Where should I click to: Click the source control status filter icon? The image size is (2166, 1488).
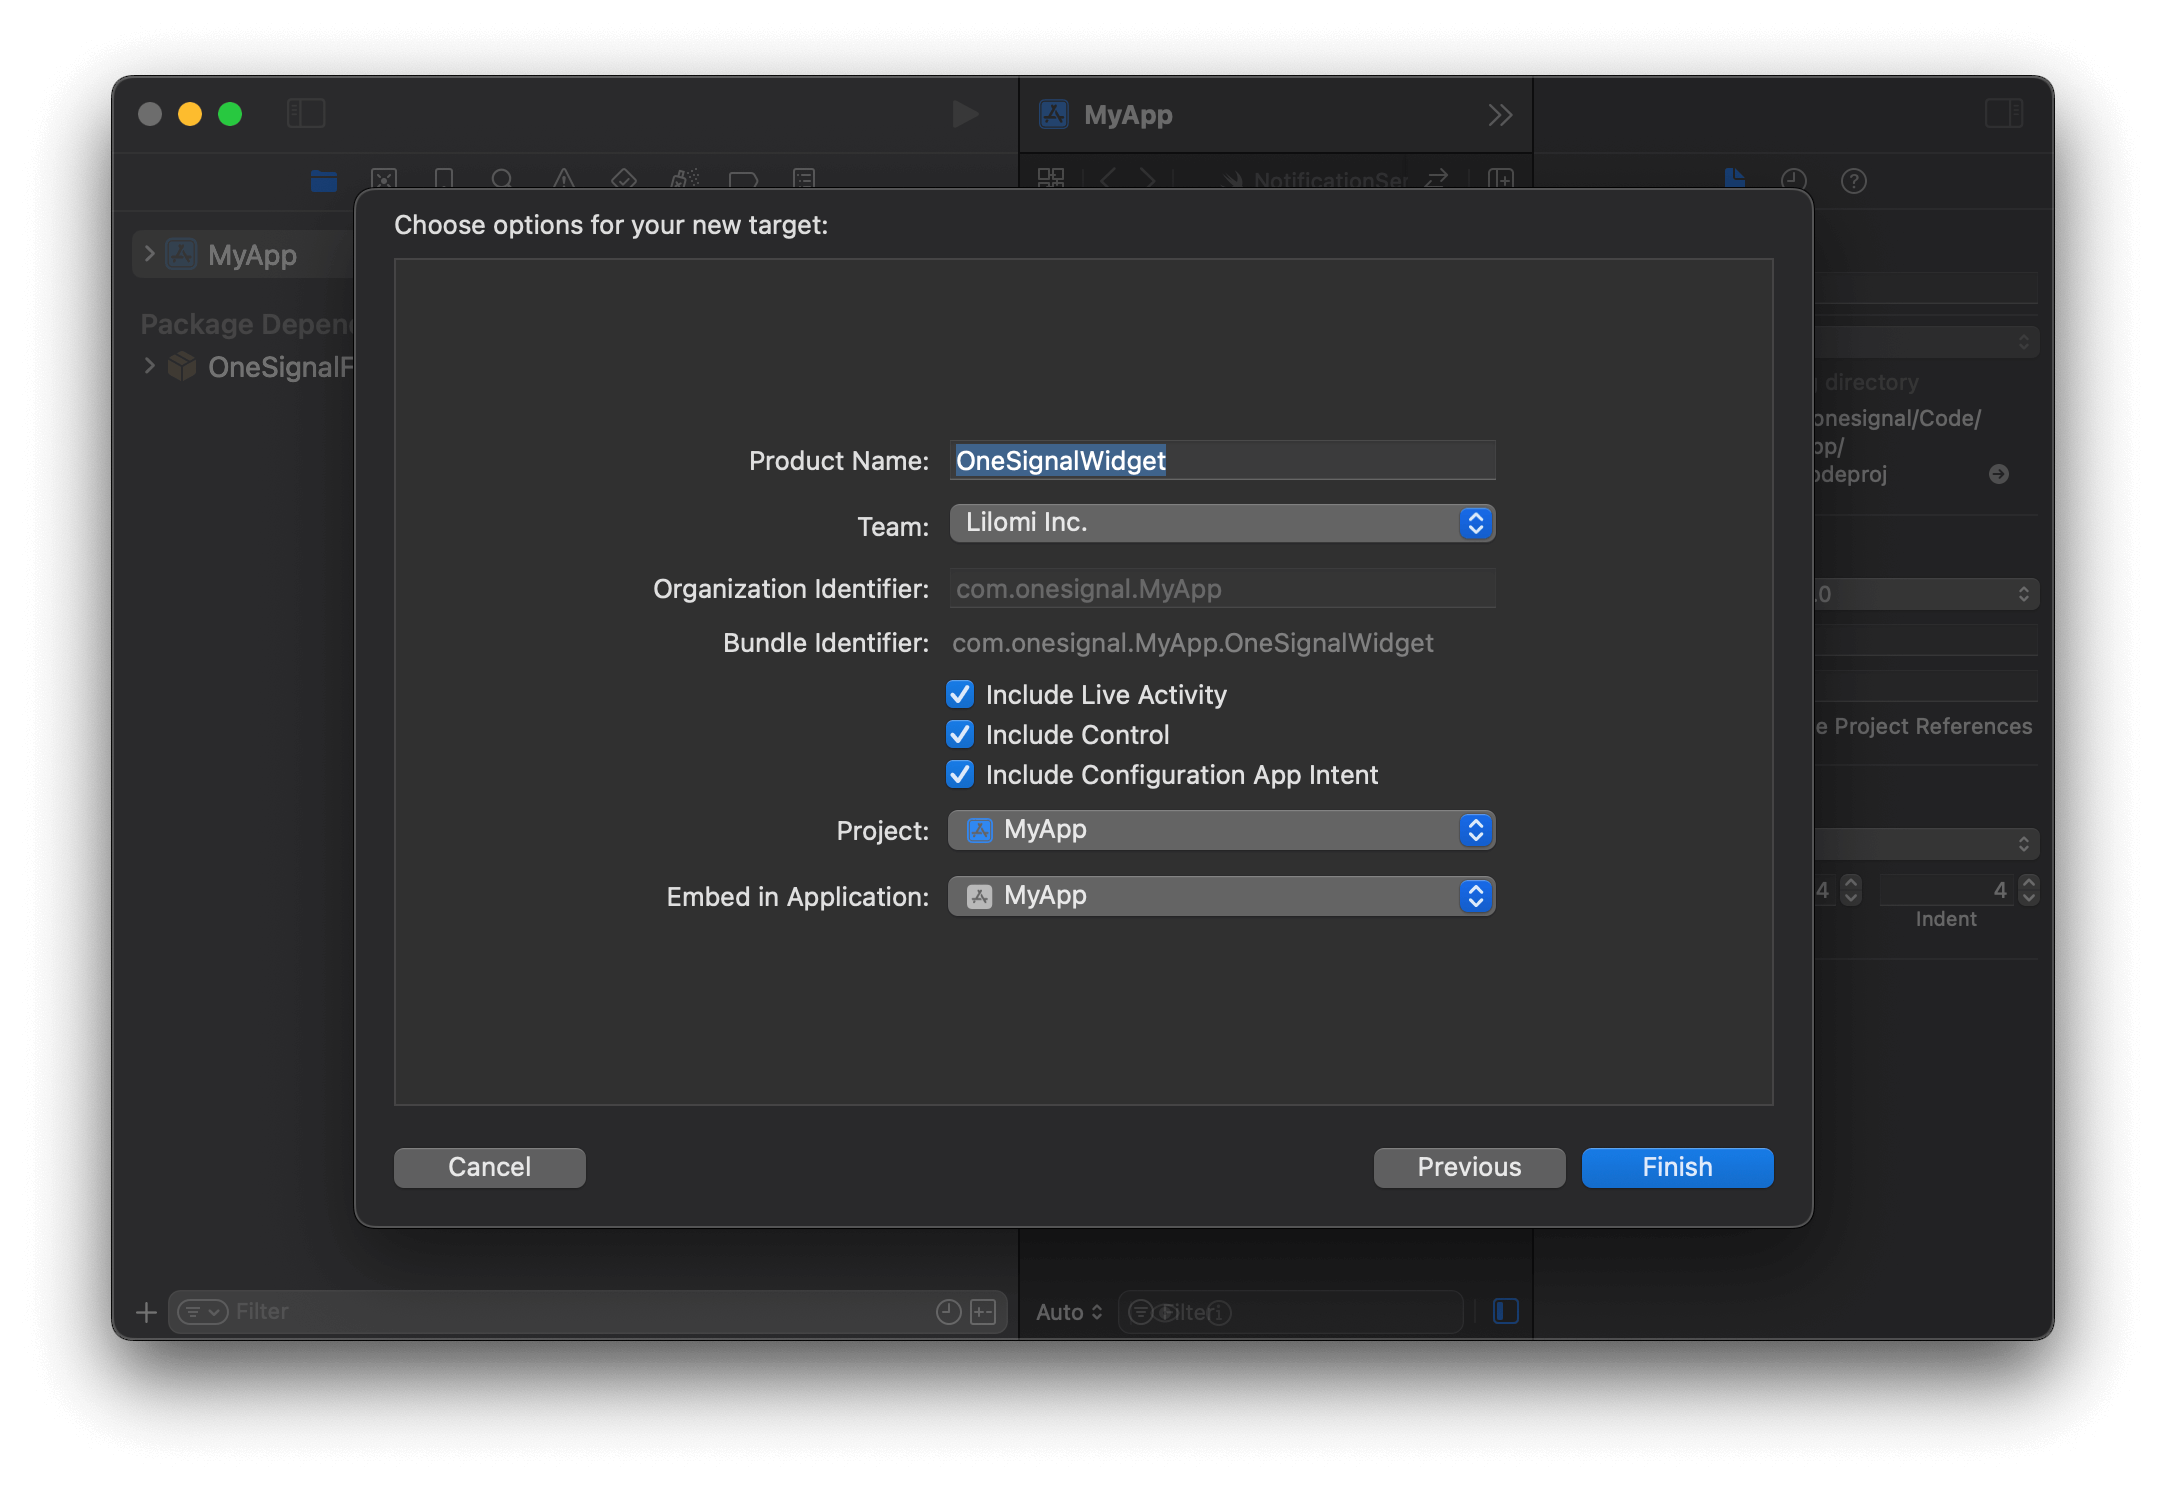tap(984, 1312)
